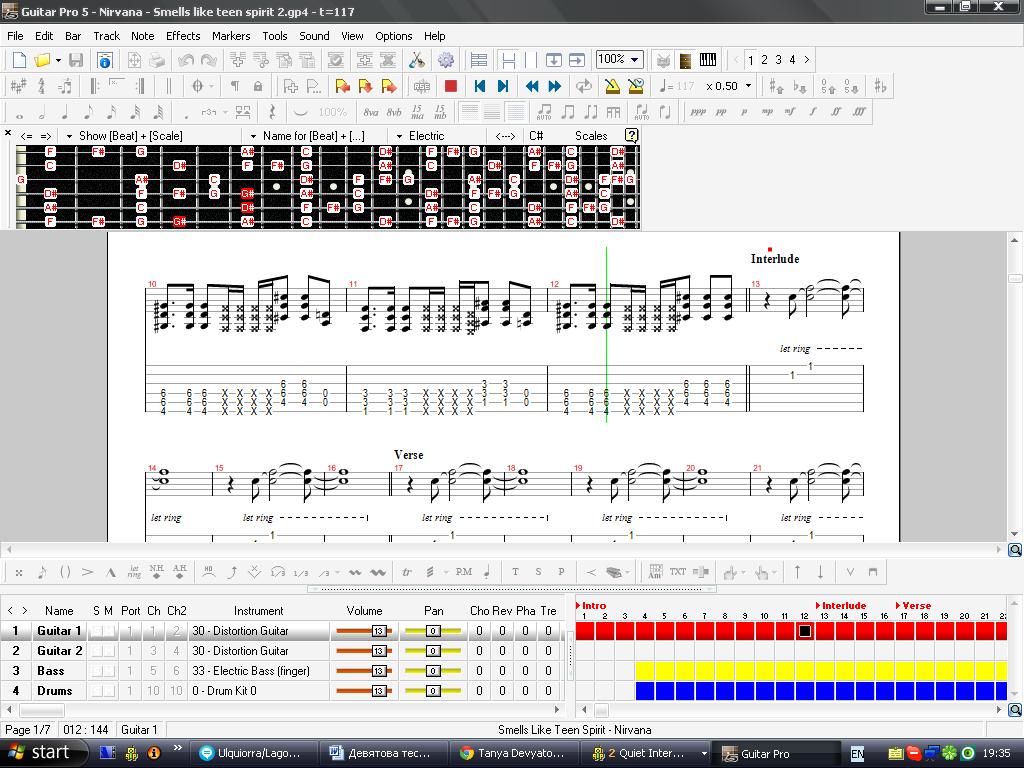The height and width of the screenshot is (768, 1024).
Task: Click the Interlude marker in timeline
Action: pos(842,605)
